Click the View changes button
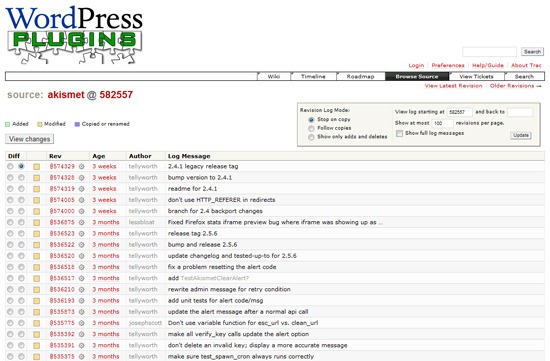Image resolution: width=550 pixels, height=361 pixels. click(29, 139)
